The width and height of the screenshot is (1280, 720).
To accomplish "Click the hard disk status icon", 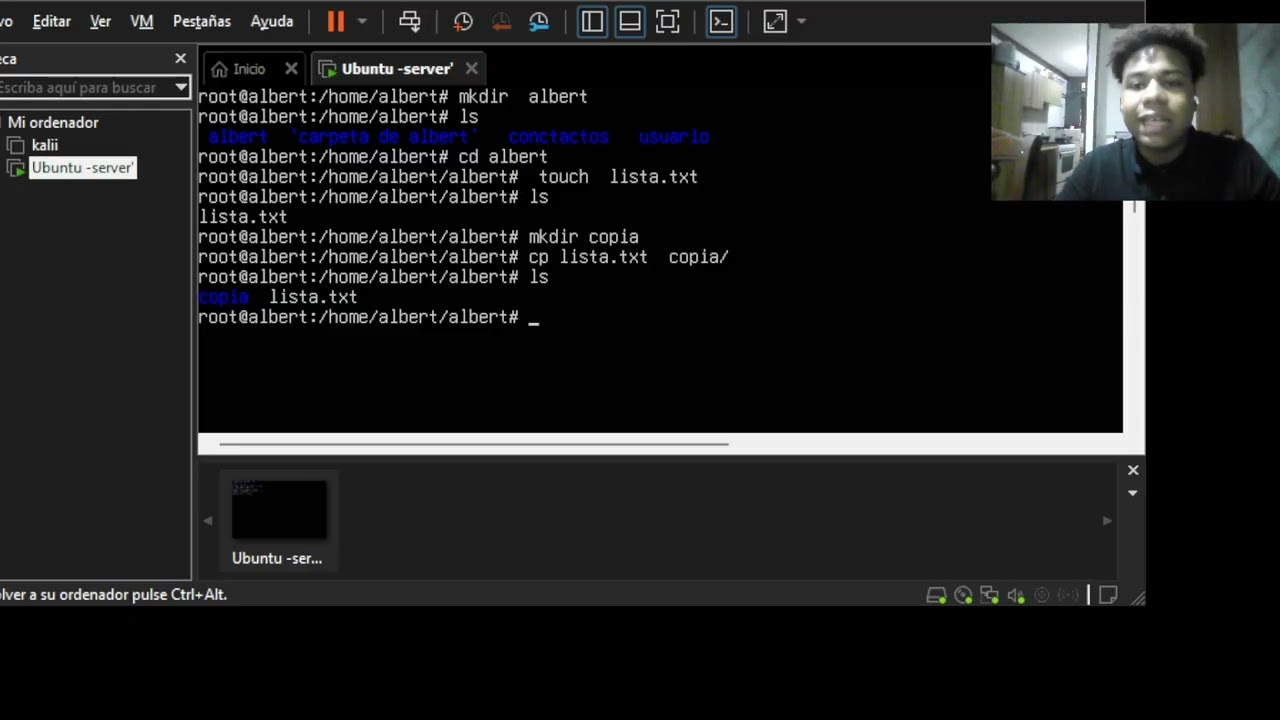I will coord(936,595).
